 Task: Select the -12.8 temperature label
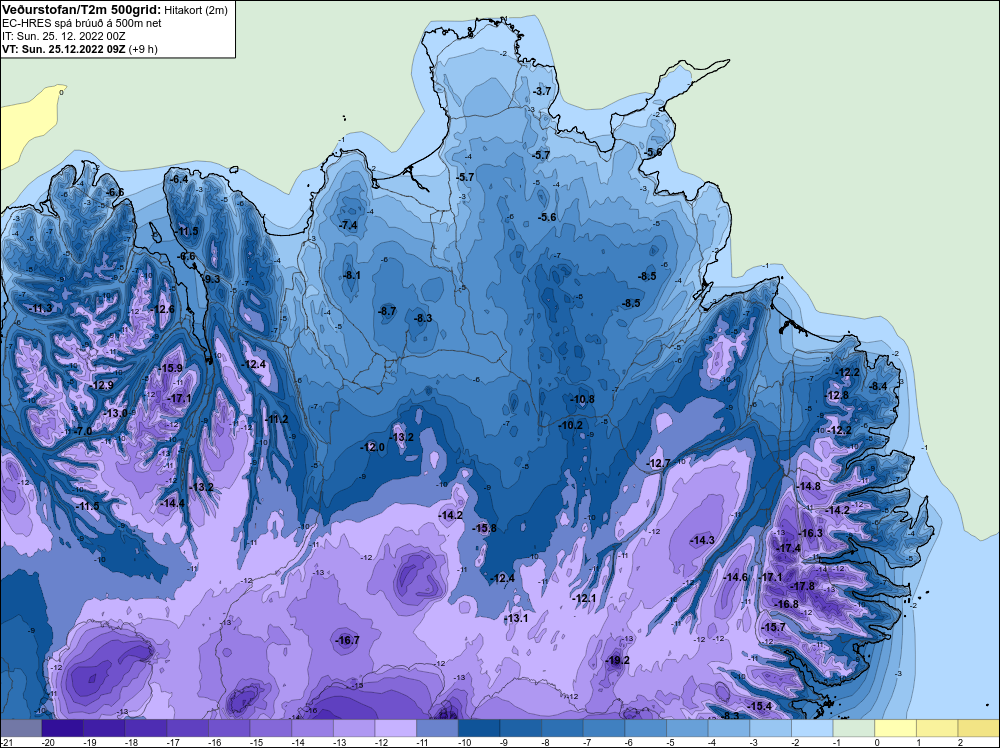[837, 395]
